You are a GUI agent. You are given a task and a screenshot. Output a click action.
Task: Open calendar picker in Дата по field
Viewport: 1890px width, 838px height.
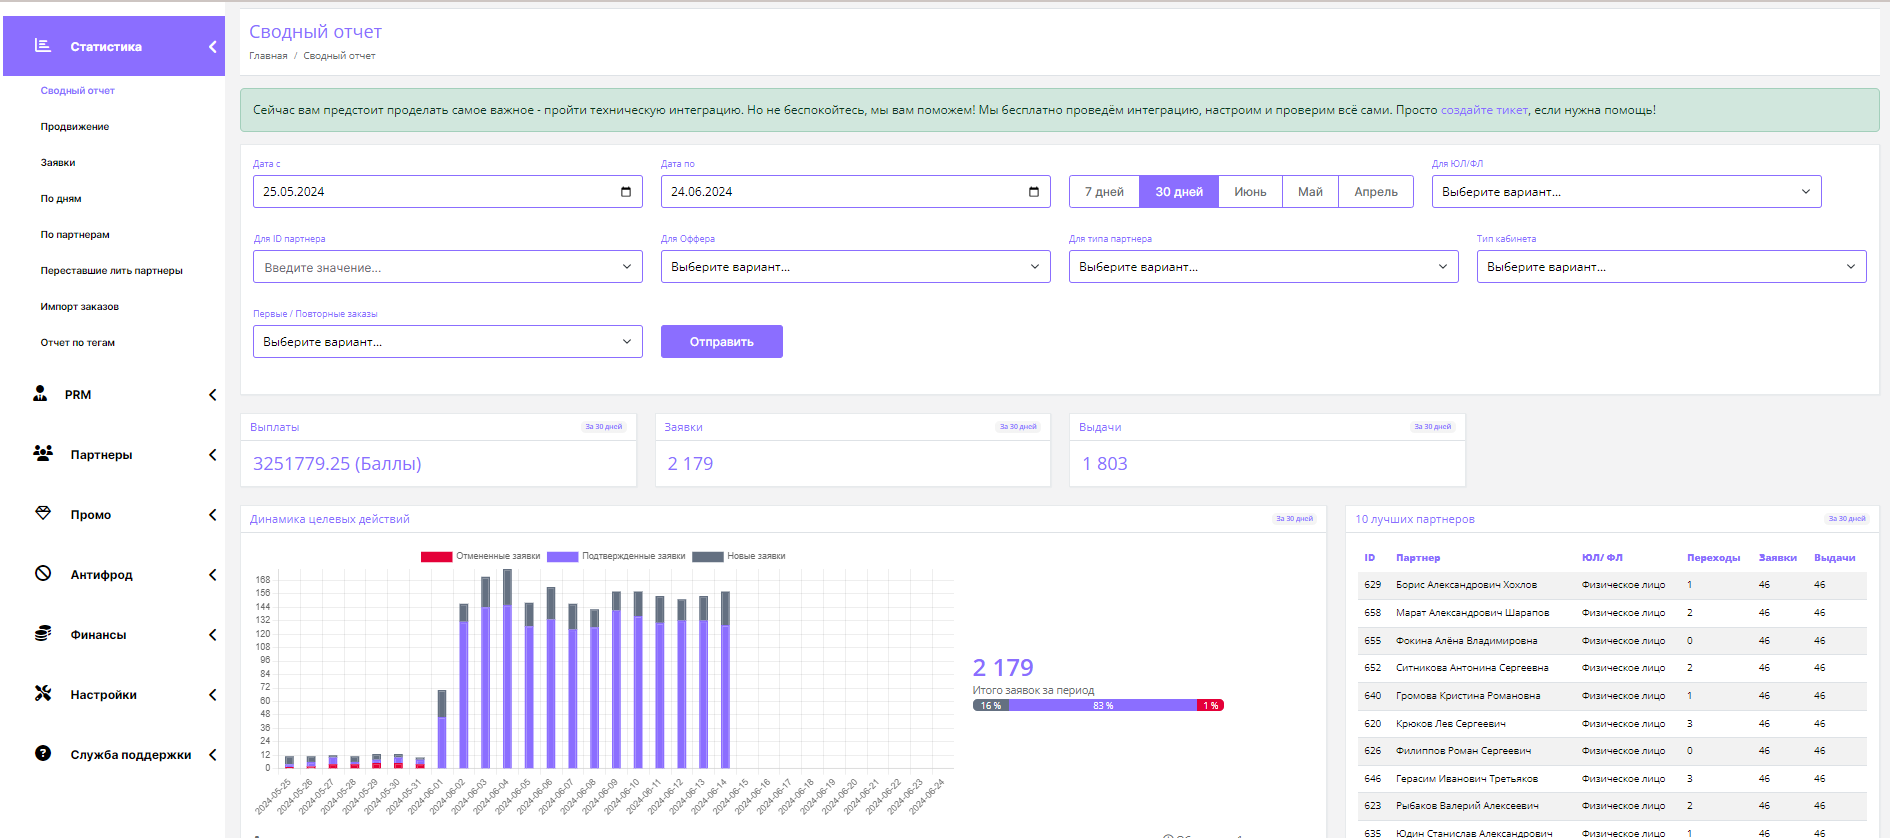pyautogui.click(x=1034, y=192)
